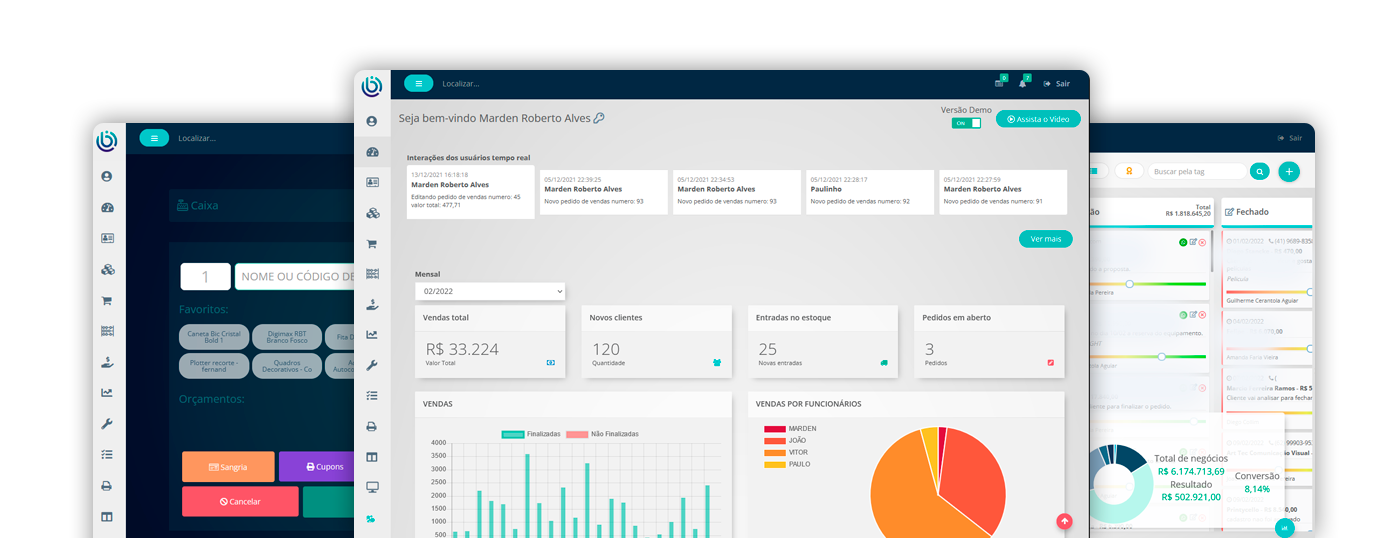The width and height of the screenshot is (1400, 538).
Task: Click the key icon beside welcome message
Action: [599, 118]
